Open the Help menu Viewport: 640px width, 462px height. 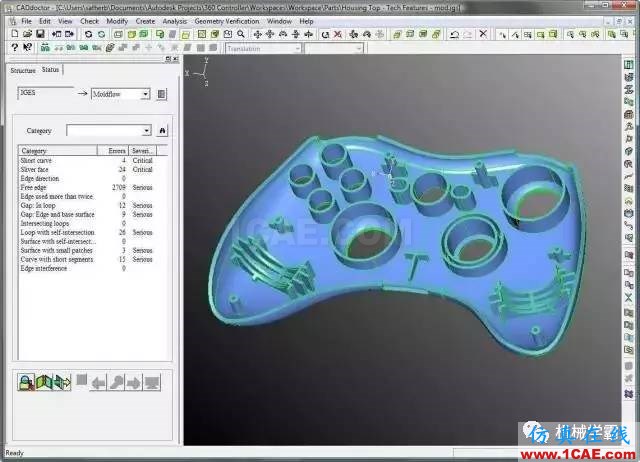(x=306, y=21)
